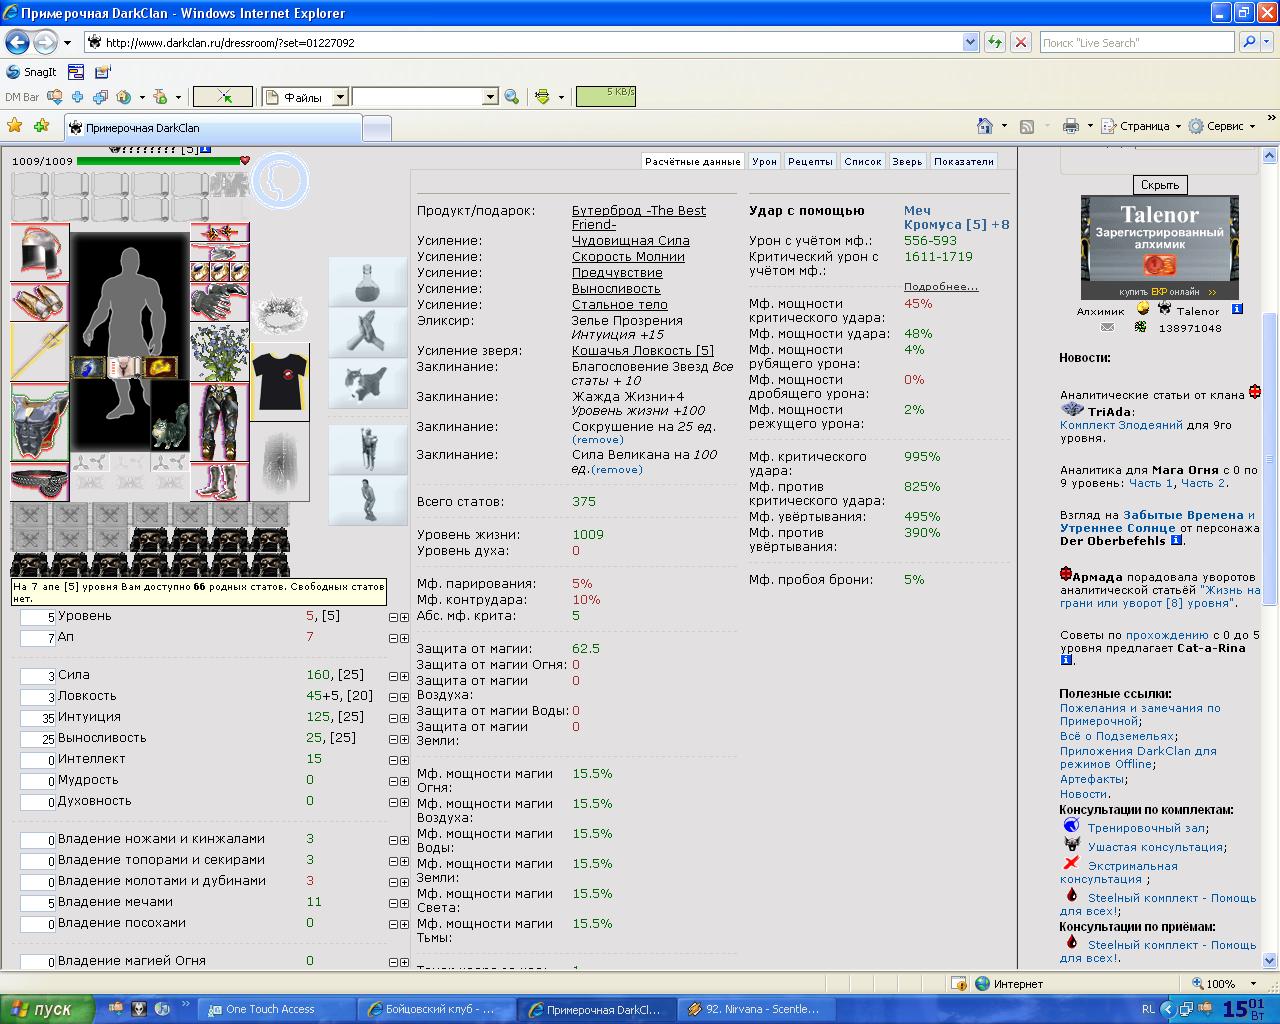This screenshot has width=1280, height=1024.
Task: Switch to the Показатели tab
Action: (x=964, y=161)
